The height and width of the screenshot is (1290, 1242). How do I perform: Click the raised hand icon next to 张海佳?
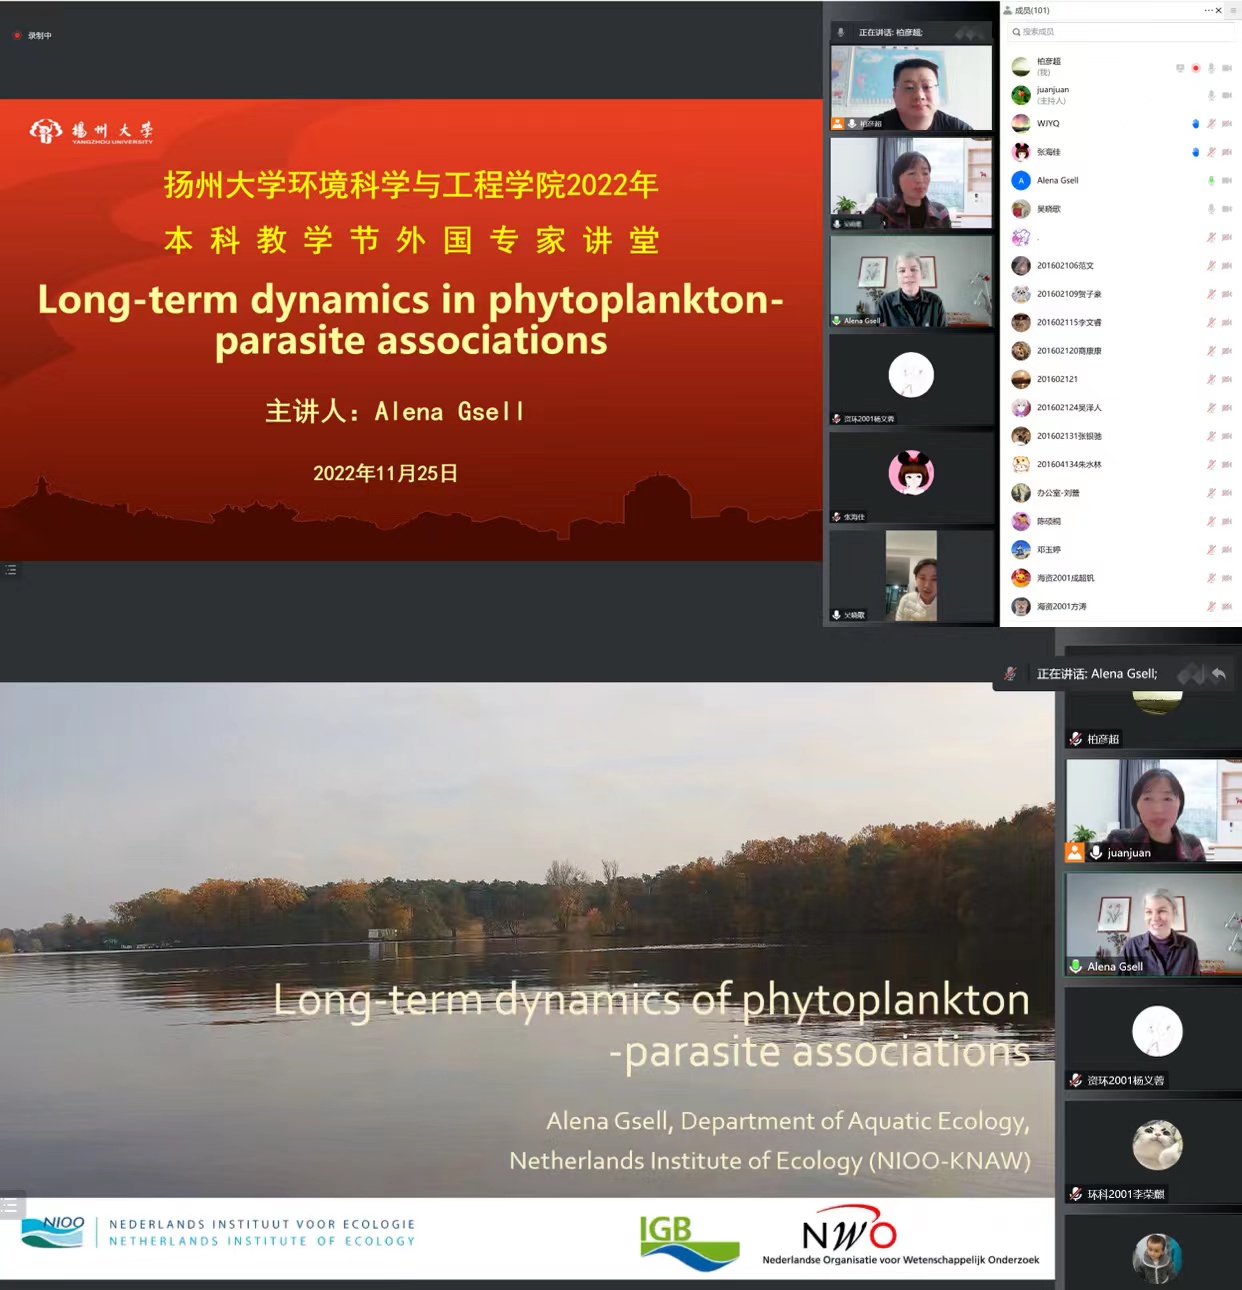[x=1195, y=152]
